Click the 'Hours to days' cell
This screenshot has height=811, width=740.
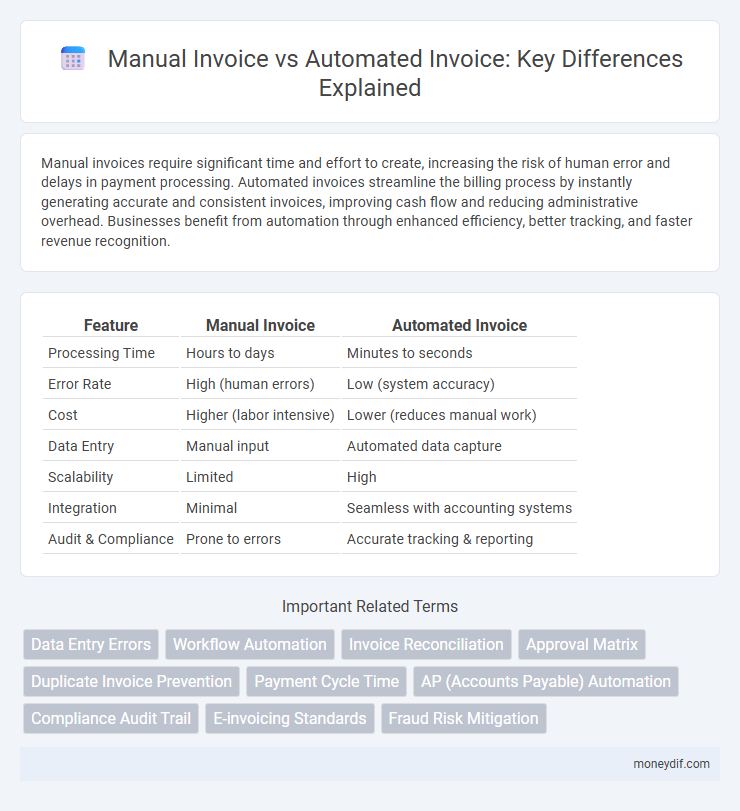[x=260, y=353]
